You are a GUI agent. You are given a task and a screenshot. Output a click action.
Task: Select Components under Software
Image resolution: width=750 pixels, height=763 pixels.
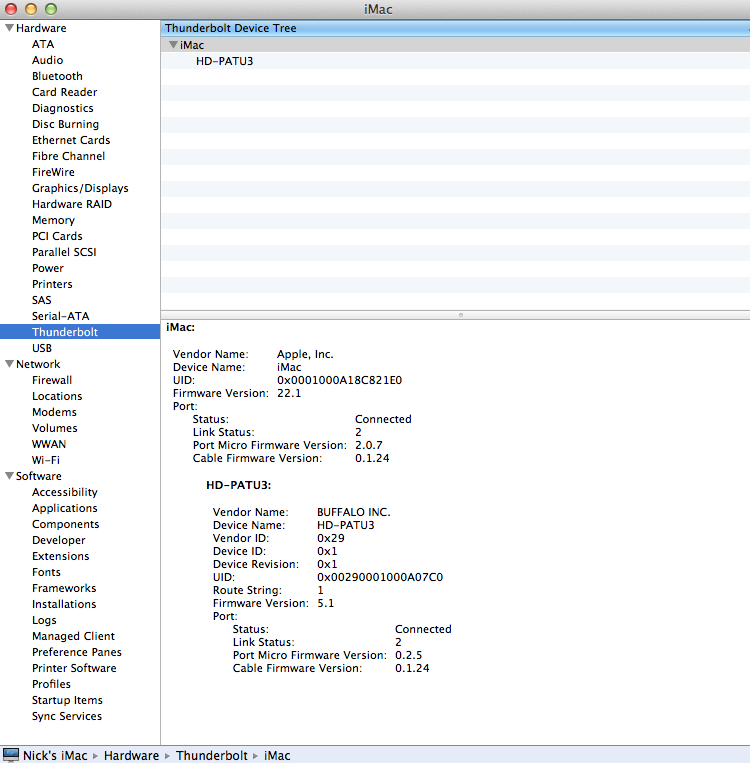(x=65, y=524)
